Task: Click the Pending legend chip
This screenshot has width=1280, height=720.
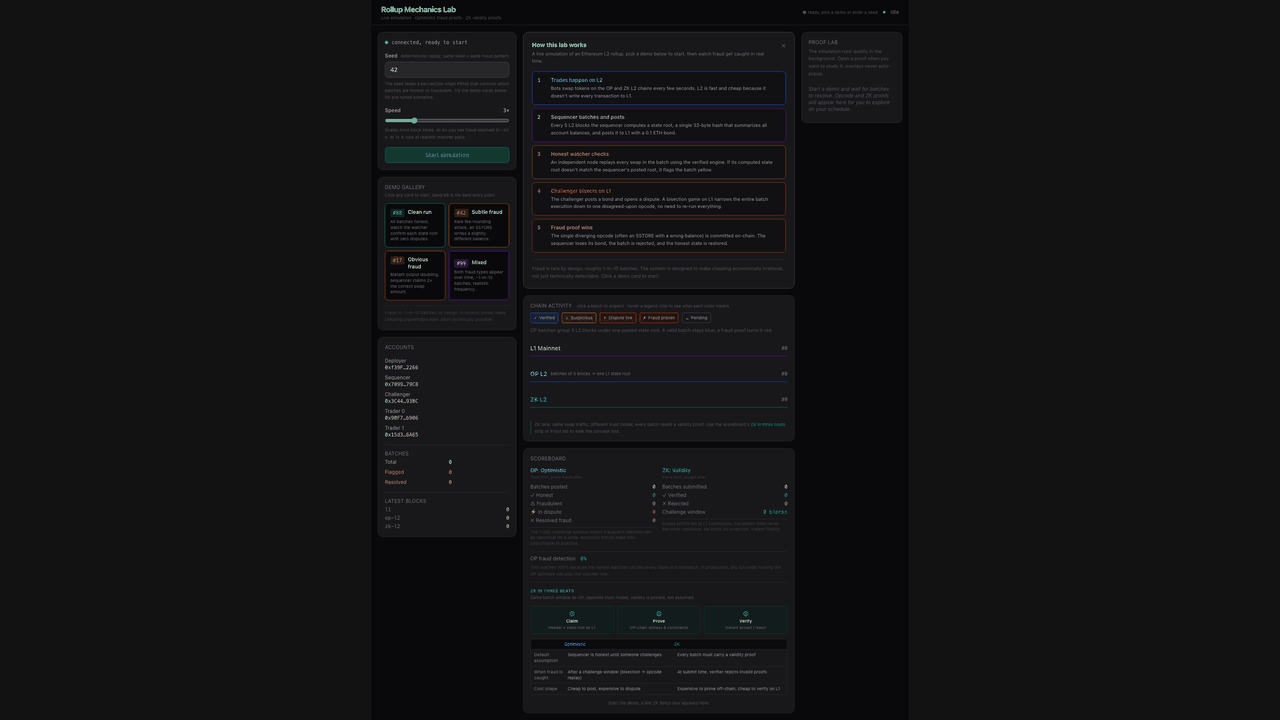Action: [x=696, y=318]
